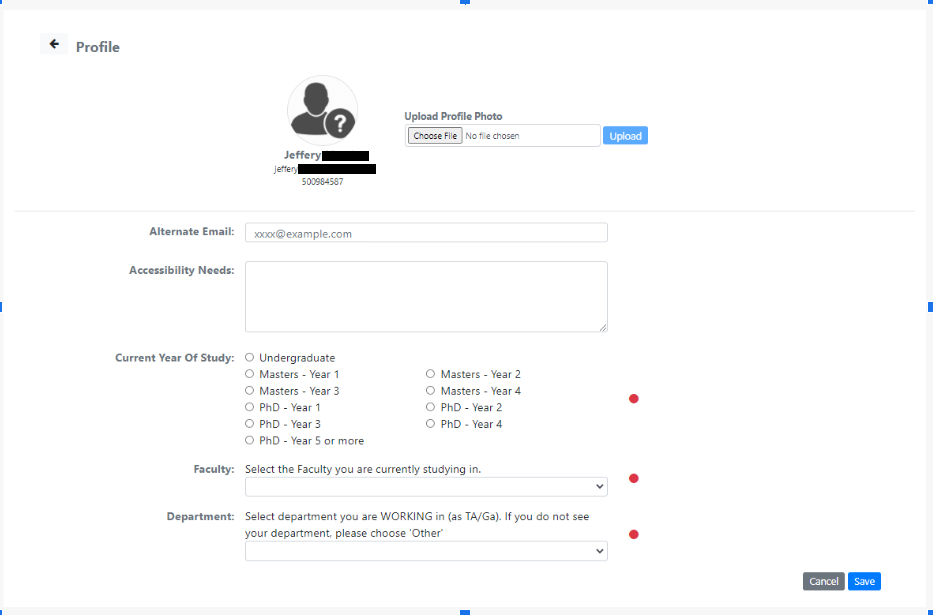Choose Masters - Year 2 radio button
933x615 pixels.
[431, 374]
